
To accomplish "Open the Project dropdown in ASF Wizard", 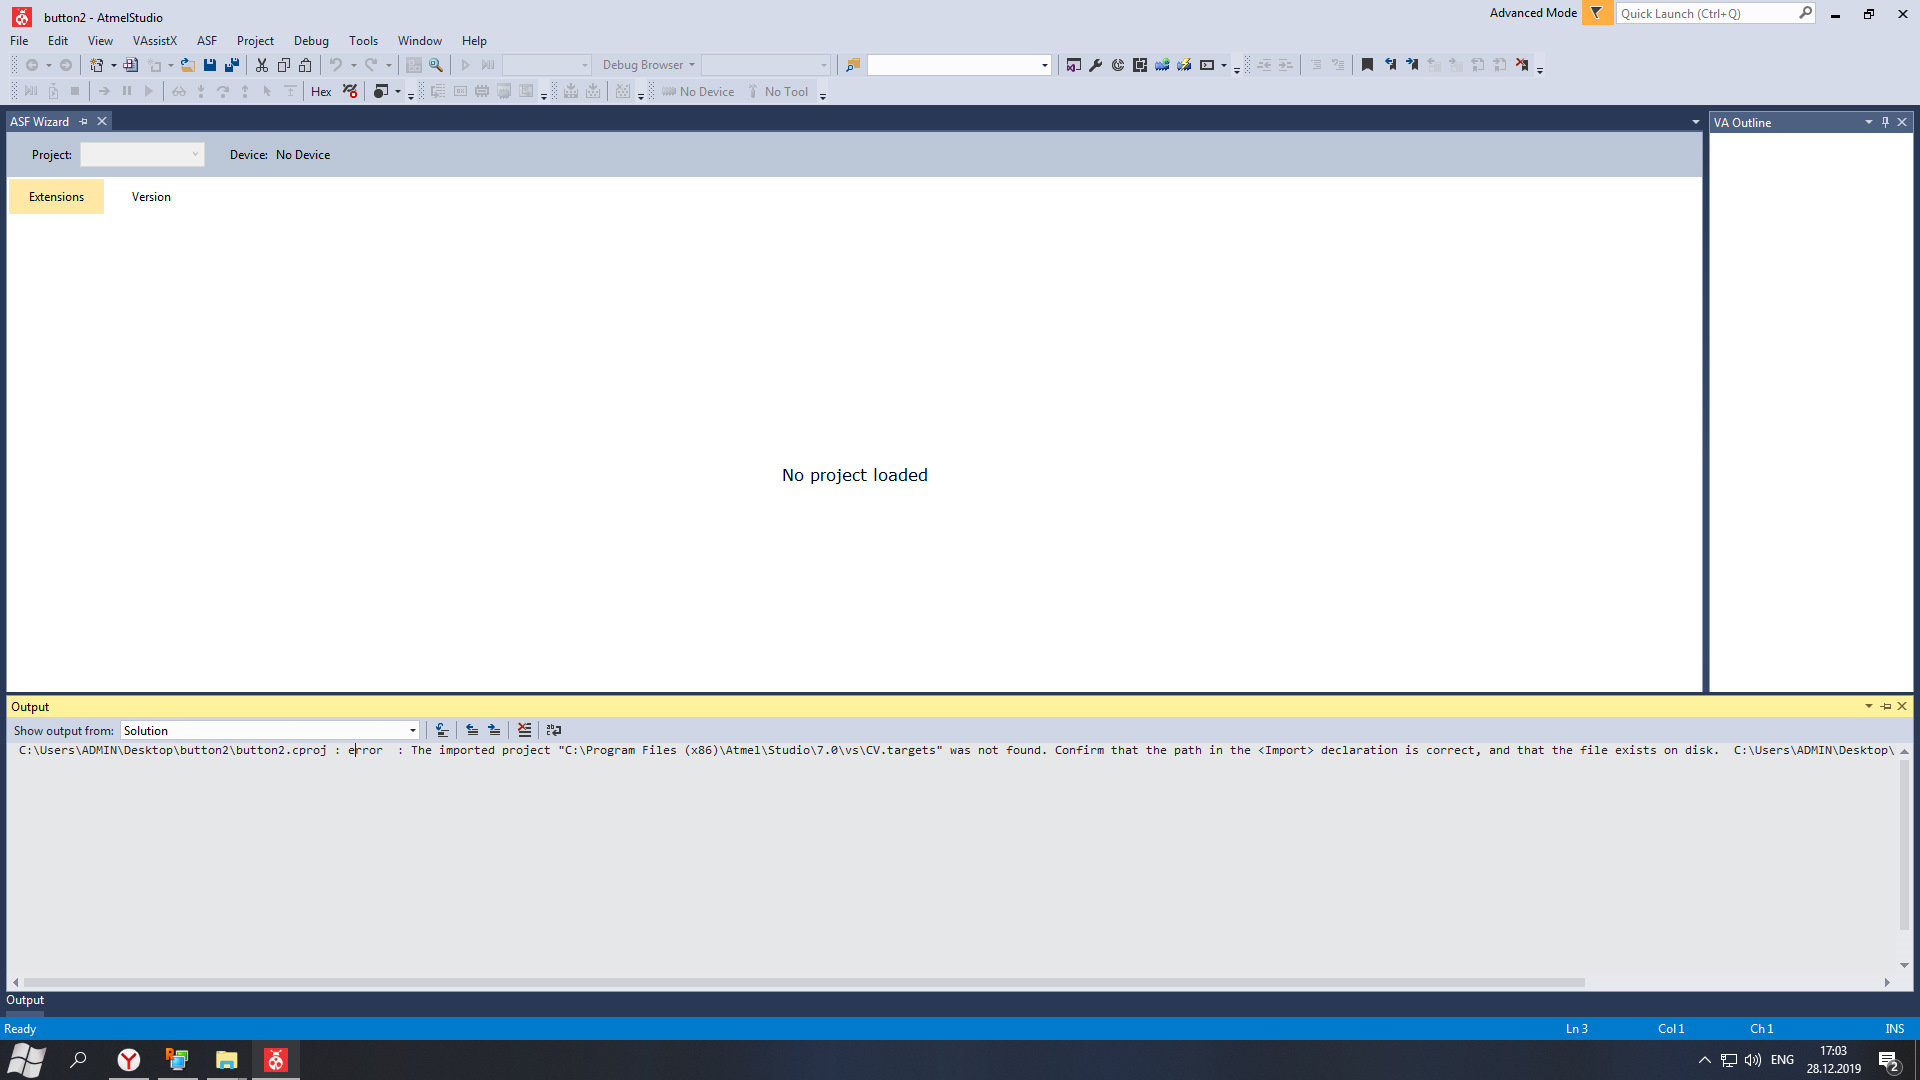I will click(142, 155).
